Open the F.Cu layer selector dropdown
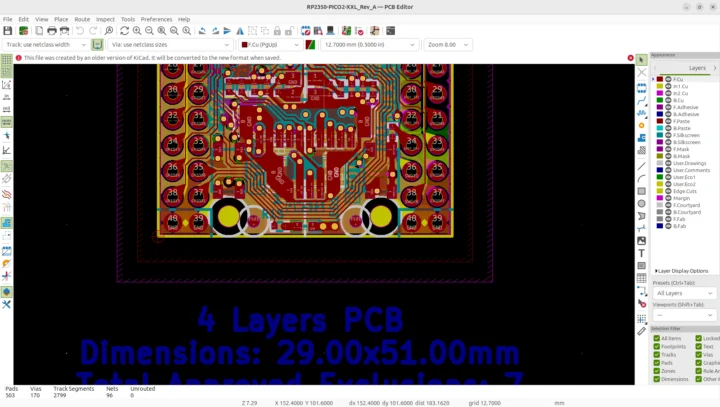 coord(270,45)
